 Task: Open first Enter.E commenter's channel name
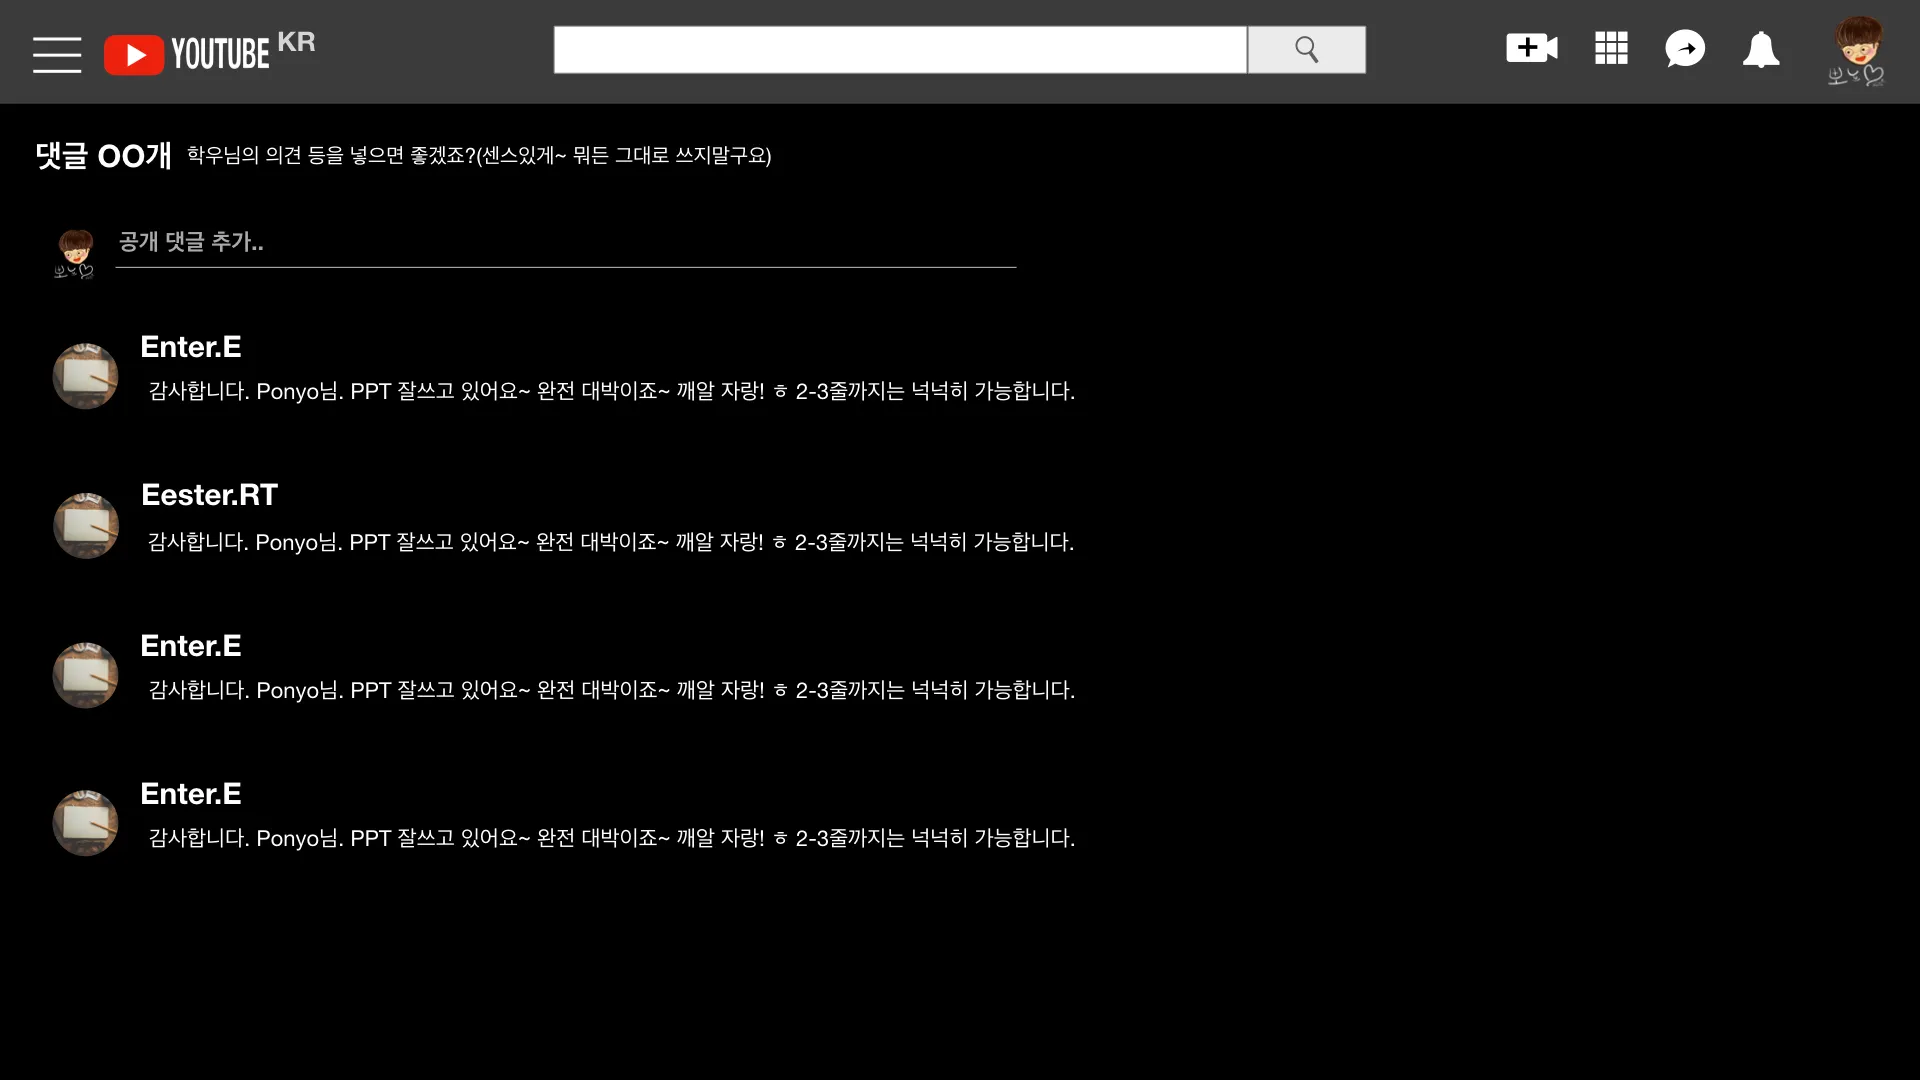[191, 347]
